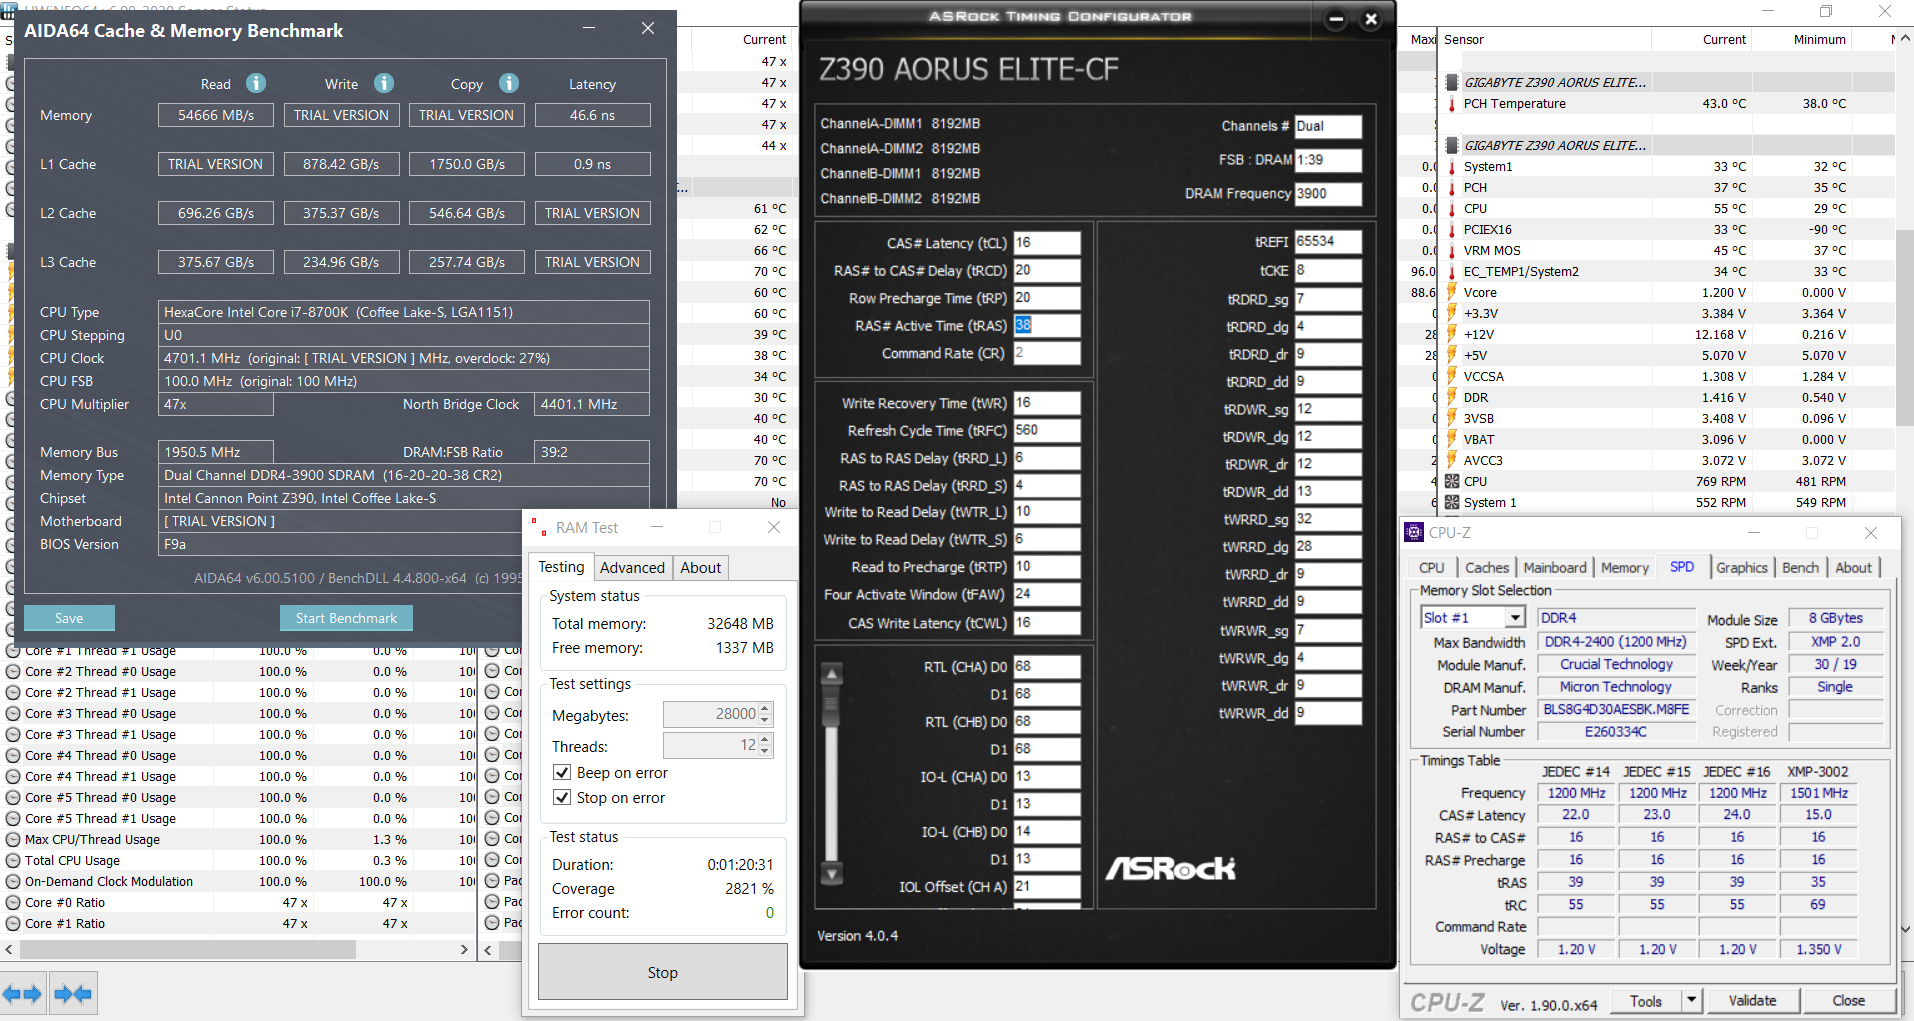Click the System 1 fan icon

pos(1451,503)
